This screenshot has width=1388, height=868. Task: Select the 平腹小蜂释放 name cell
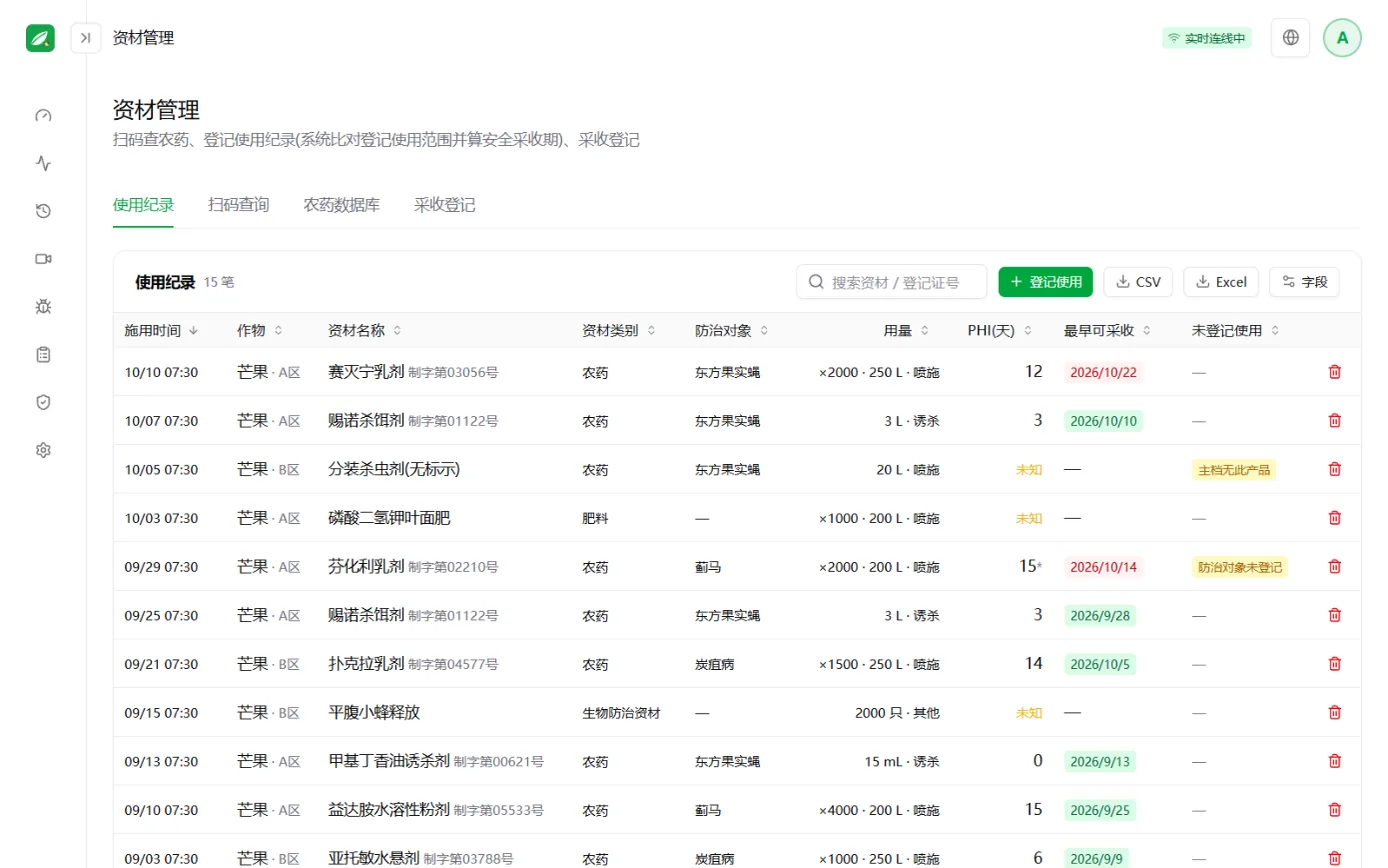(x=374, y=712)
